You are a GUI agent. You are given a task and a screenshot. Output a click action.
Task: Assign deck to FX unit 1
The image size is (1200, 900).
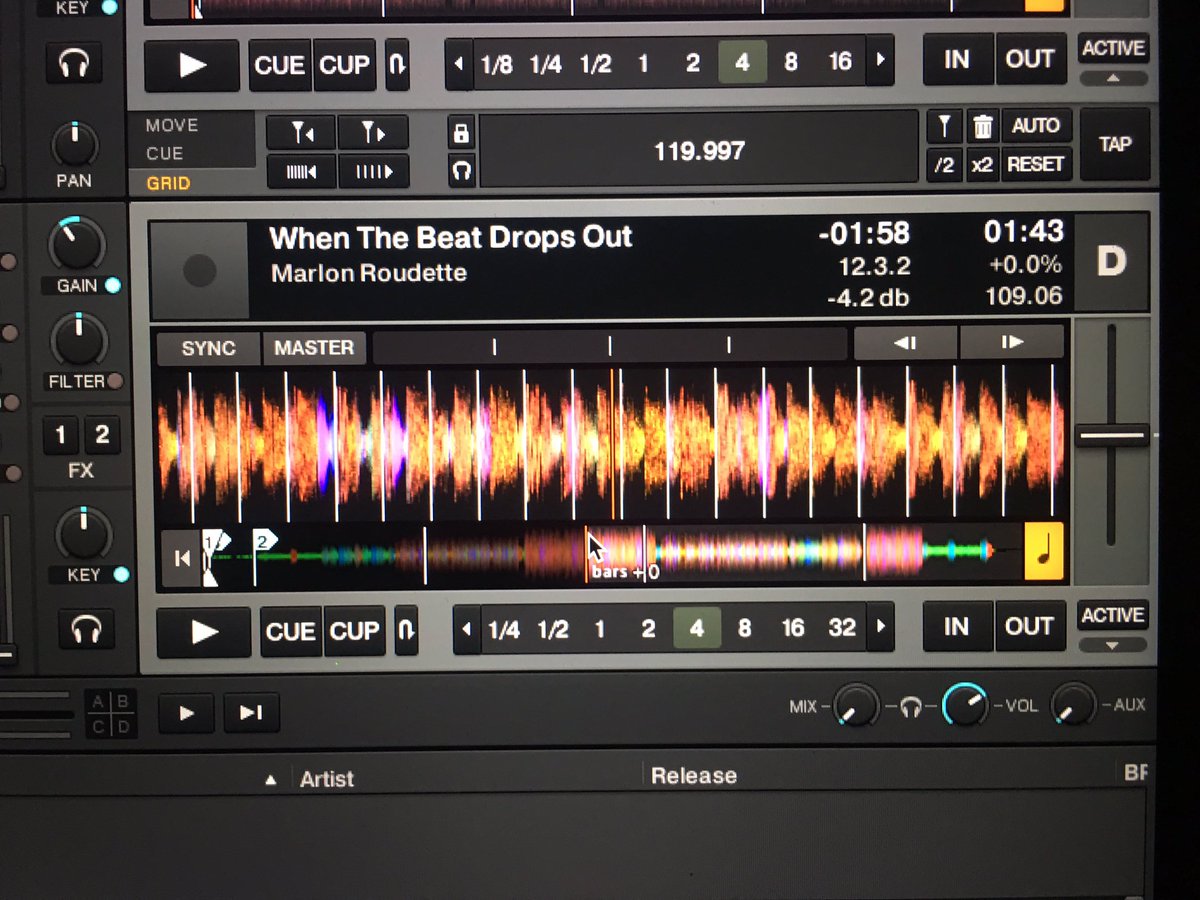click(x=60, y=435)
